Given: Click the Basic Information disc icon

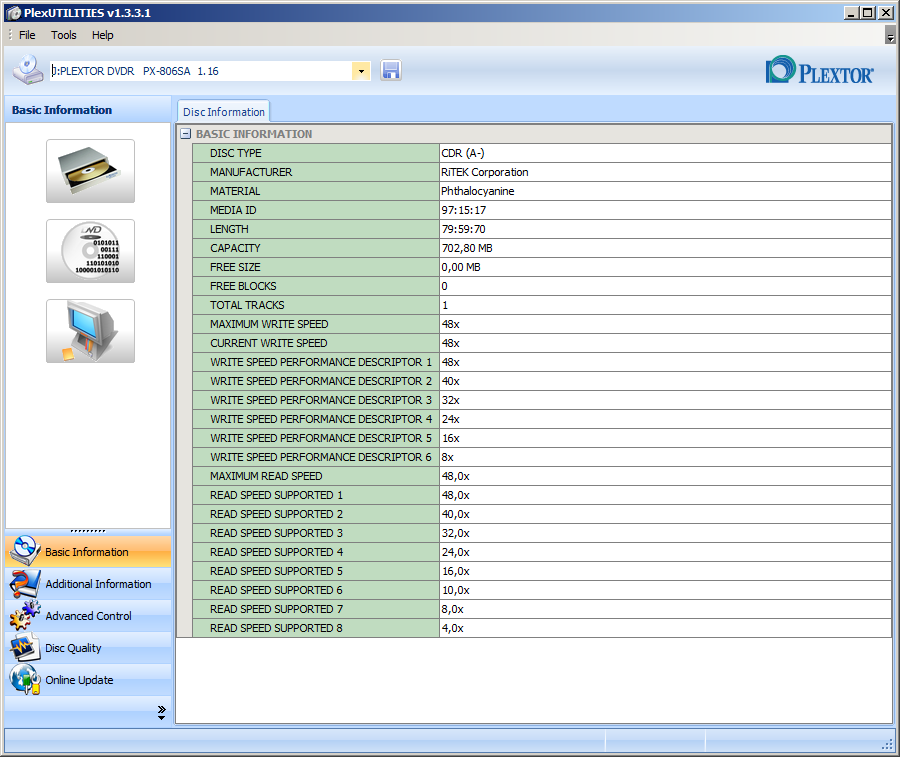Looking at the screenshot, I should pyautogui.click(x=25, y=551).
